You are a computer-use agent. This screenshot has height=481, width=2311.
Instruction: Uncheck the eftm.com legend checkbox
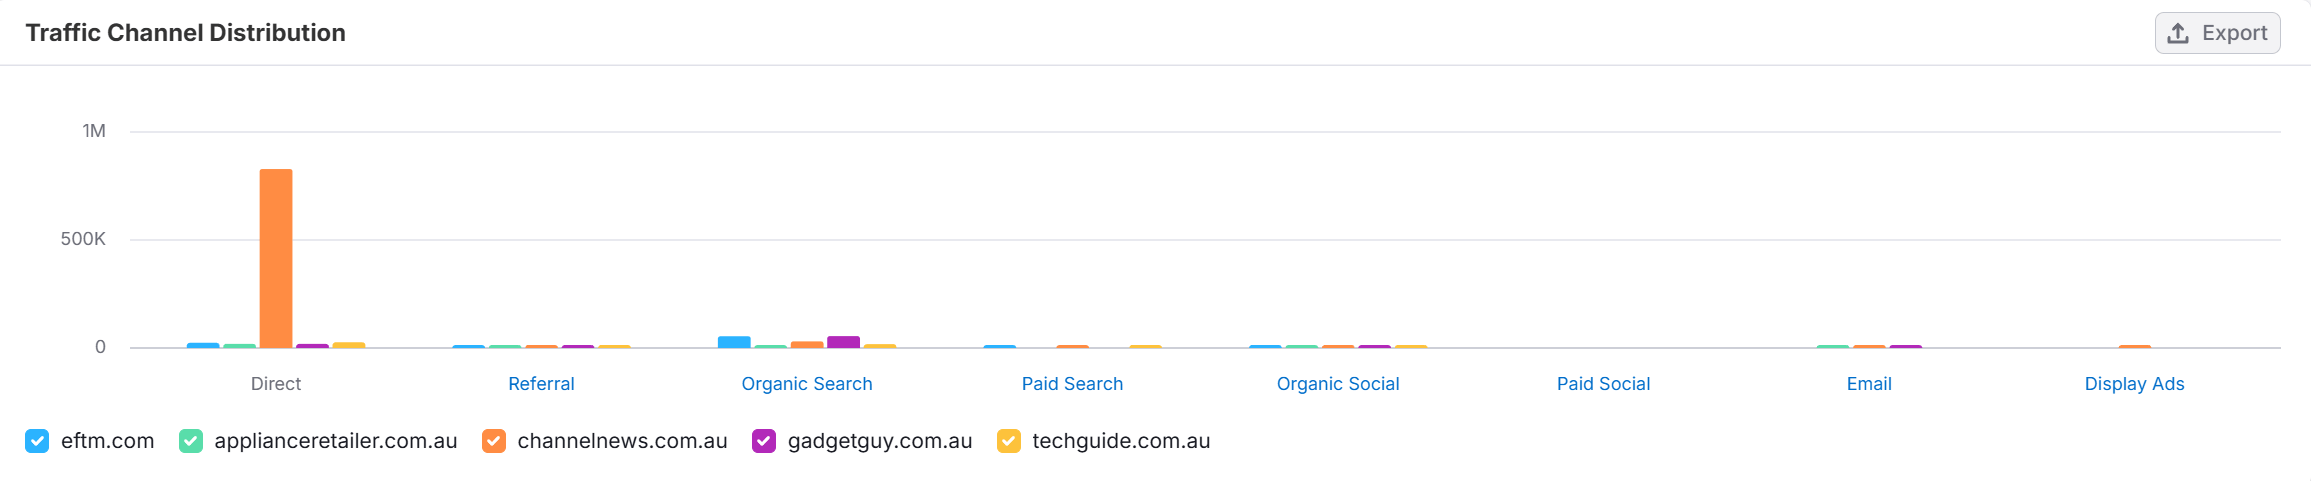37,441
